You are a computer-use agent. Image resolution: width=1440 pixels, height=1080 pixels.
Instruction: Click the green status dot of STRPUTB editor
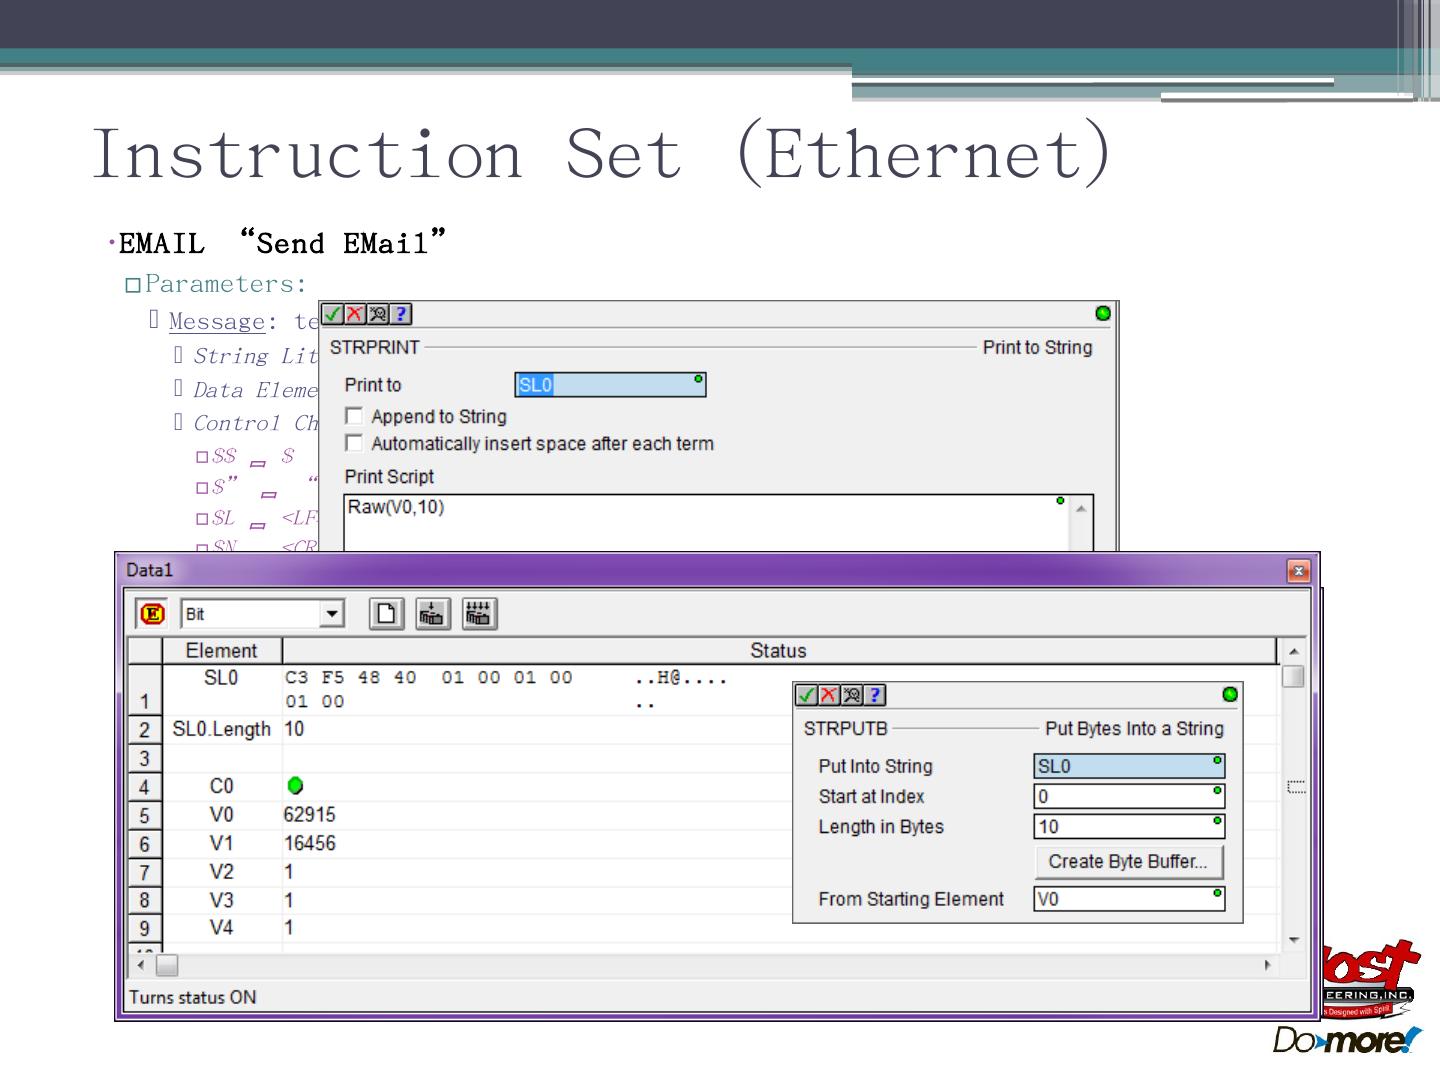[x=1230, y=694]
